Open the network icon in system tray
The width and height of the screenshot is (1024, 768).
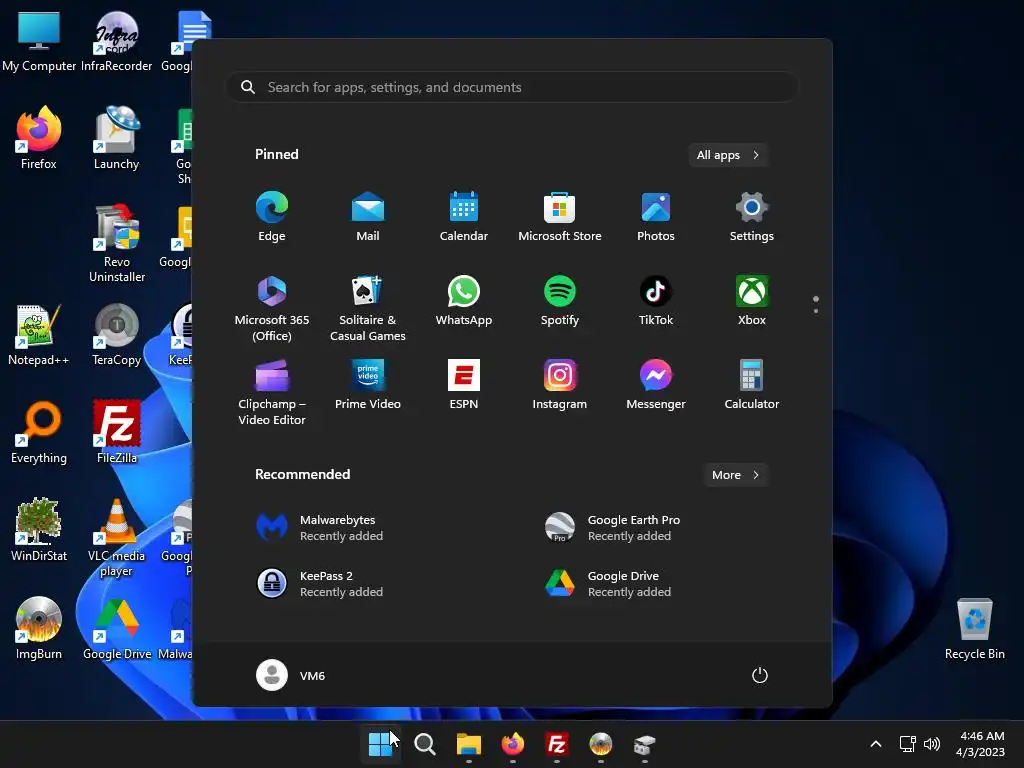pyautogui.click(x=907, y=744)
